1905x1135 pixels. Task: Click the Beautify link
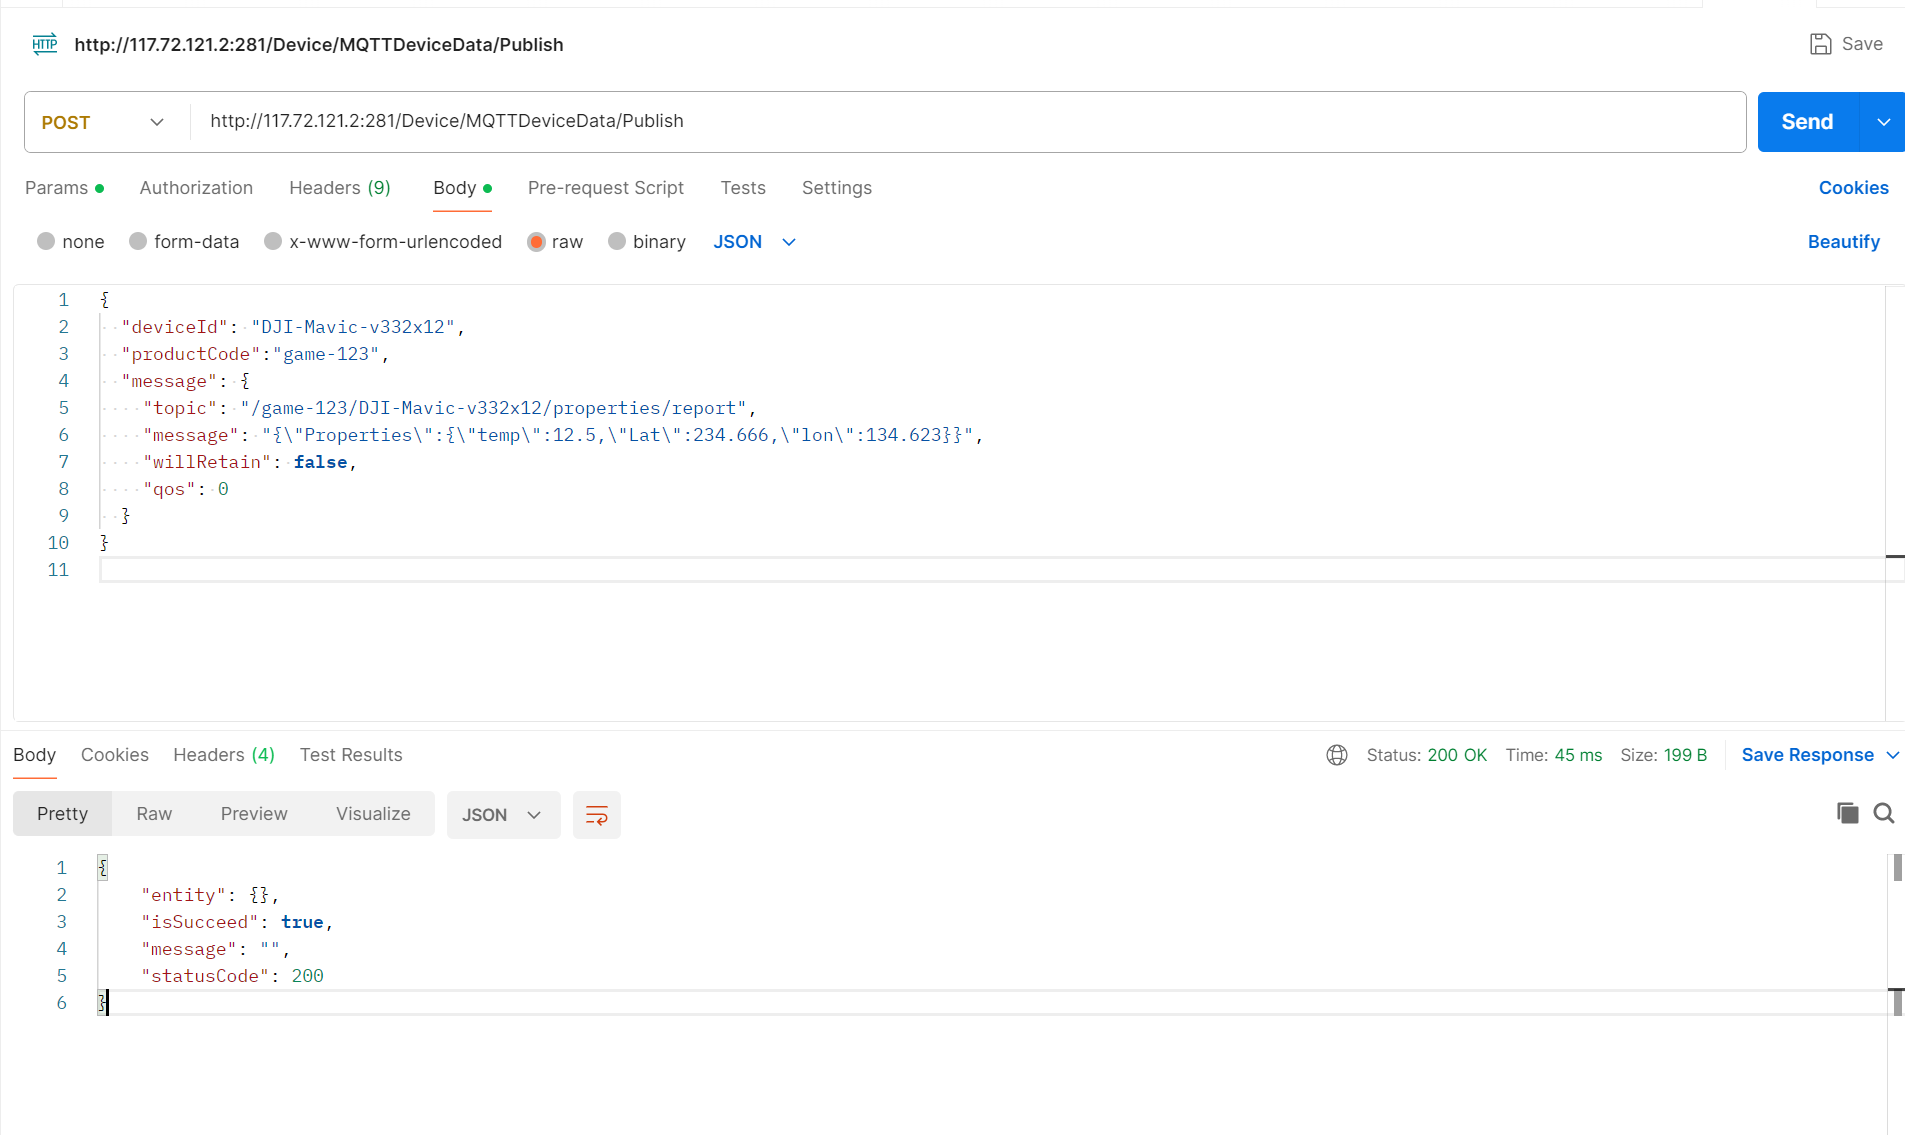(x=1844, y=242)
